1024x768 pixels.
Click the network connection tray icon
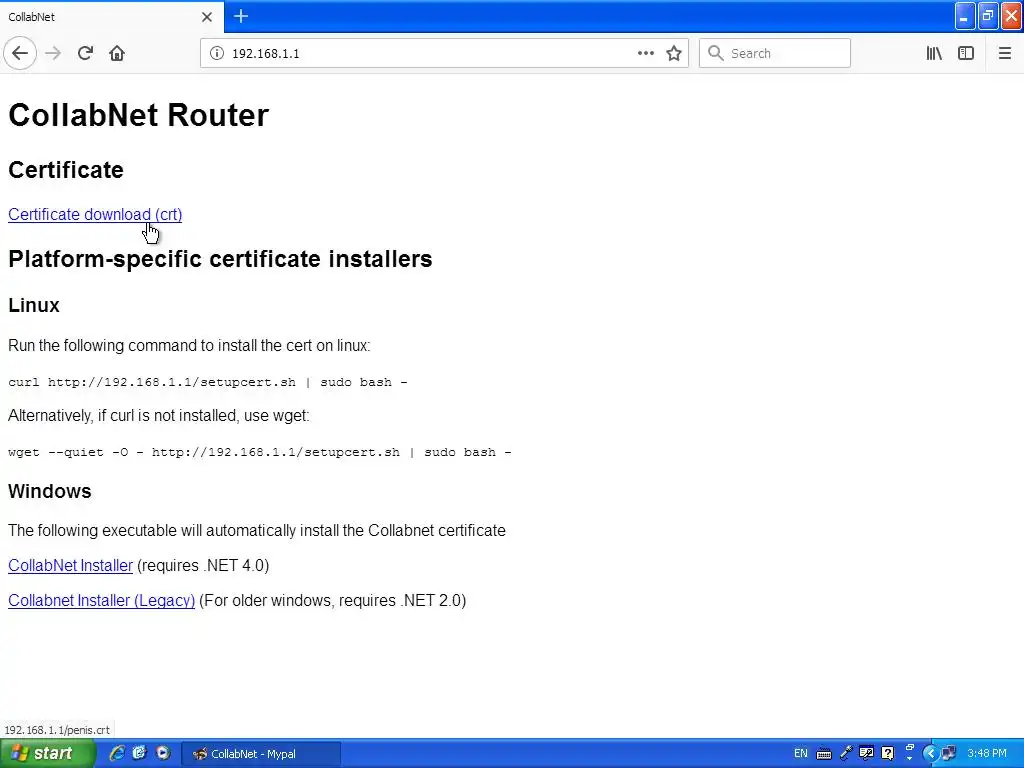(948, 754)
